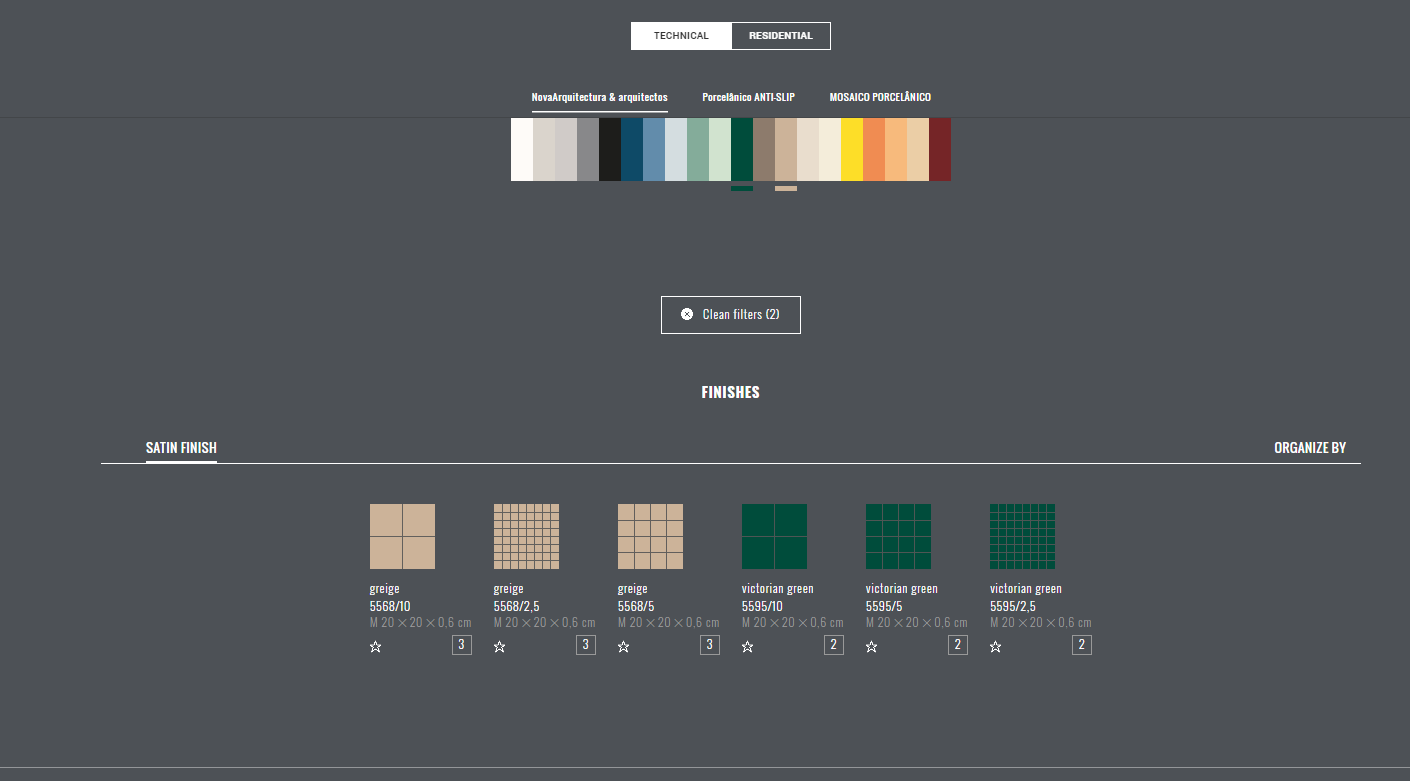Deselect the dark victorian green color swatch
The width and height of the screenshot is (1410, 781).
[x=742, y=149]
